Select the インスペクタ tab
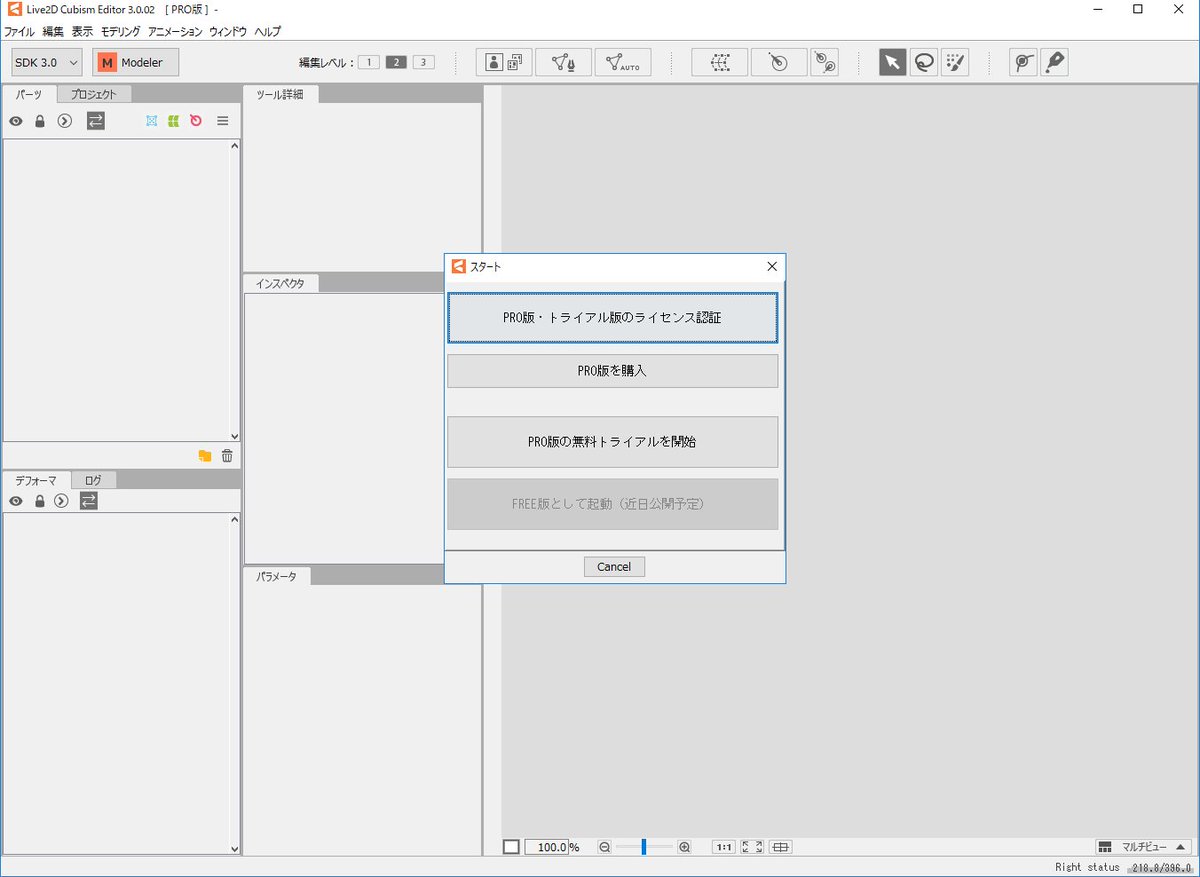Image resolution: width=1200 pixels, height=877 pixels. click(281, 283)
